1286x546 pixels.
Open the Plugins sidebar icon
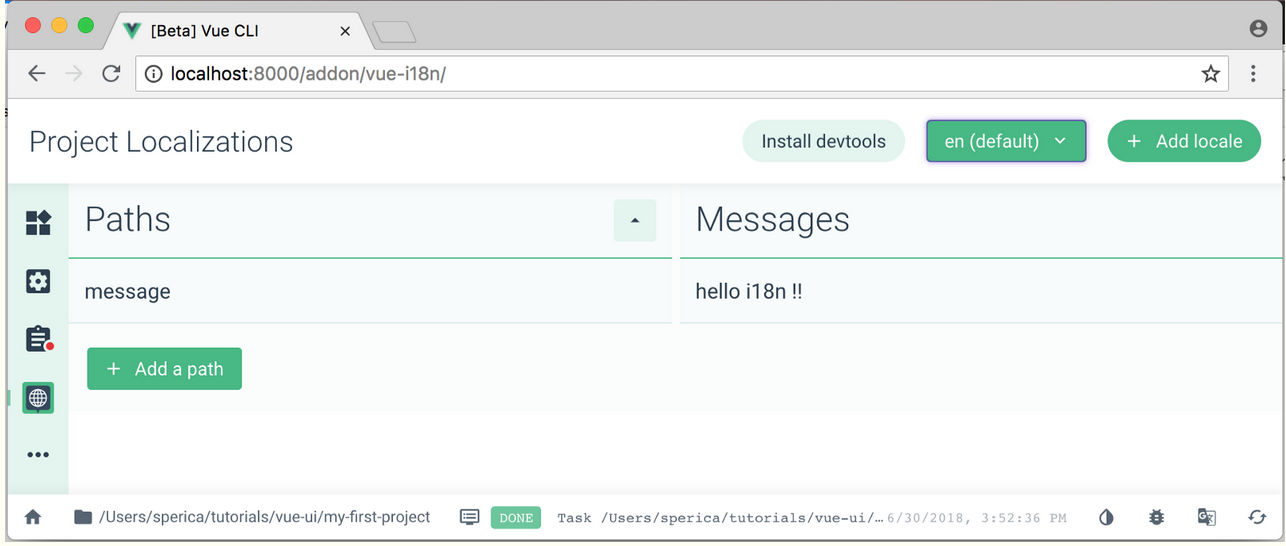(38, 223)
